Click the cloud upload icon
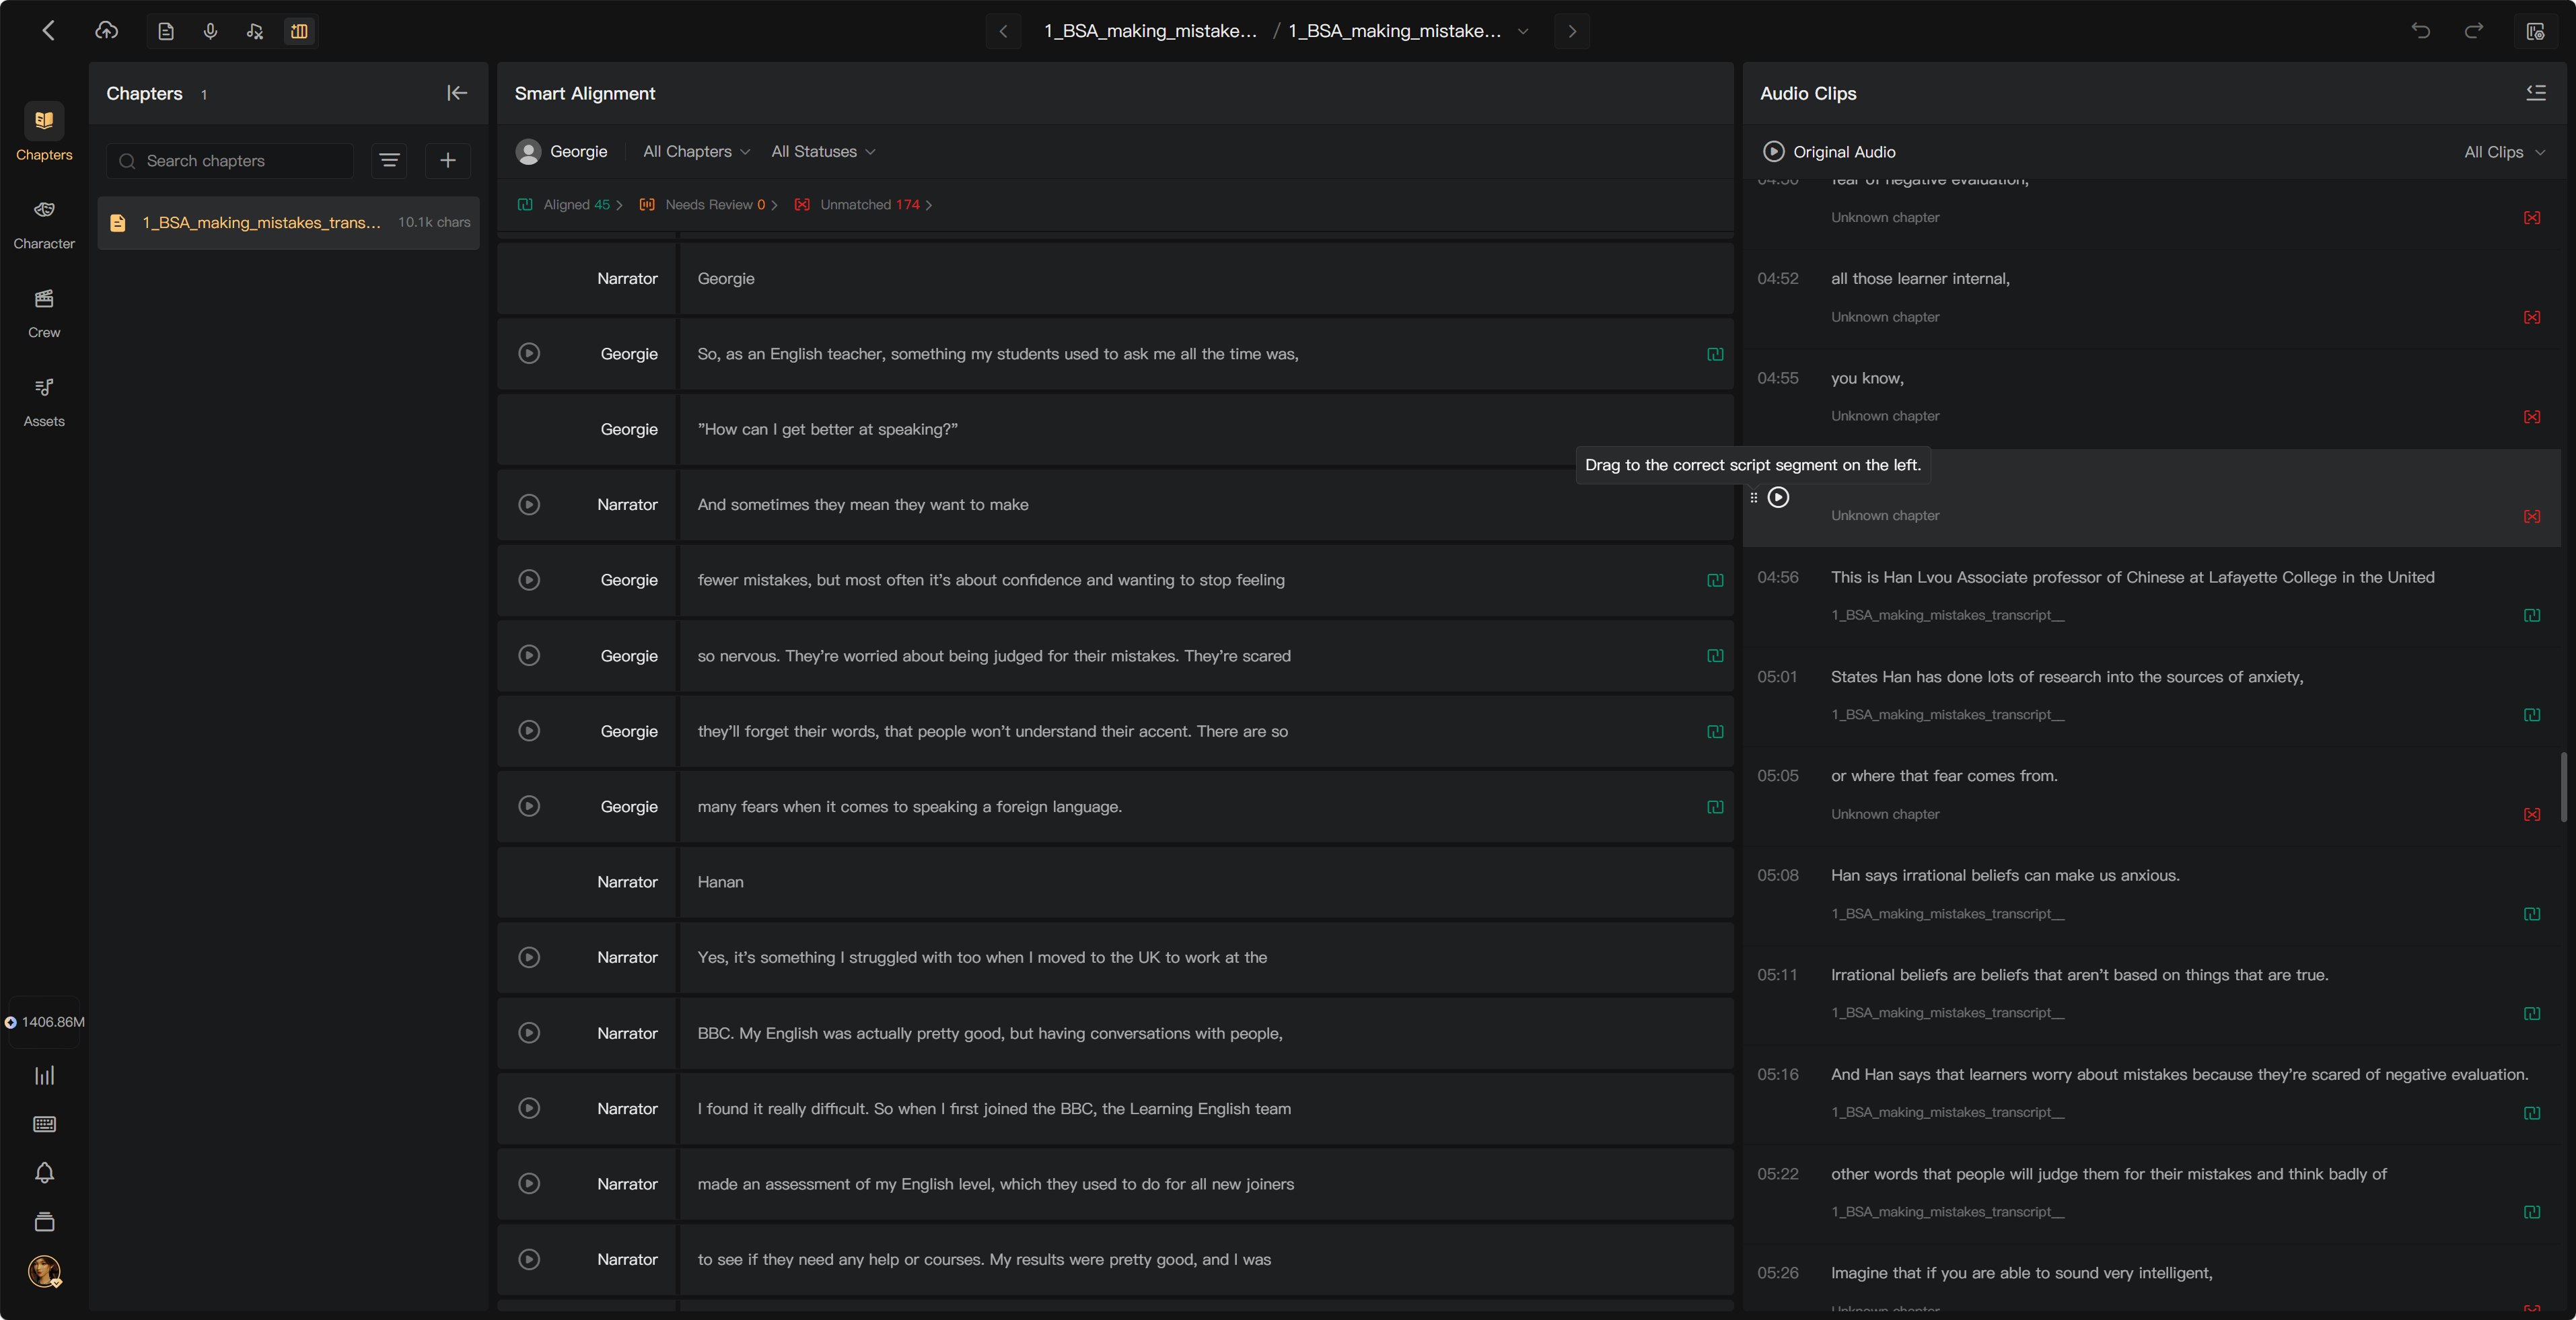The height and width of the screenshot is (1320, 2576). (106, 31)
